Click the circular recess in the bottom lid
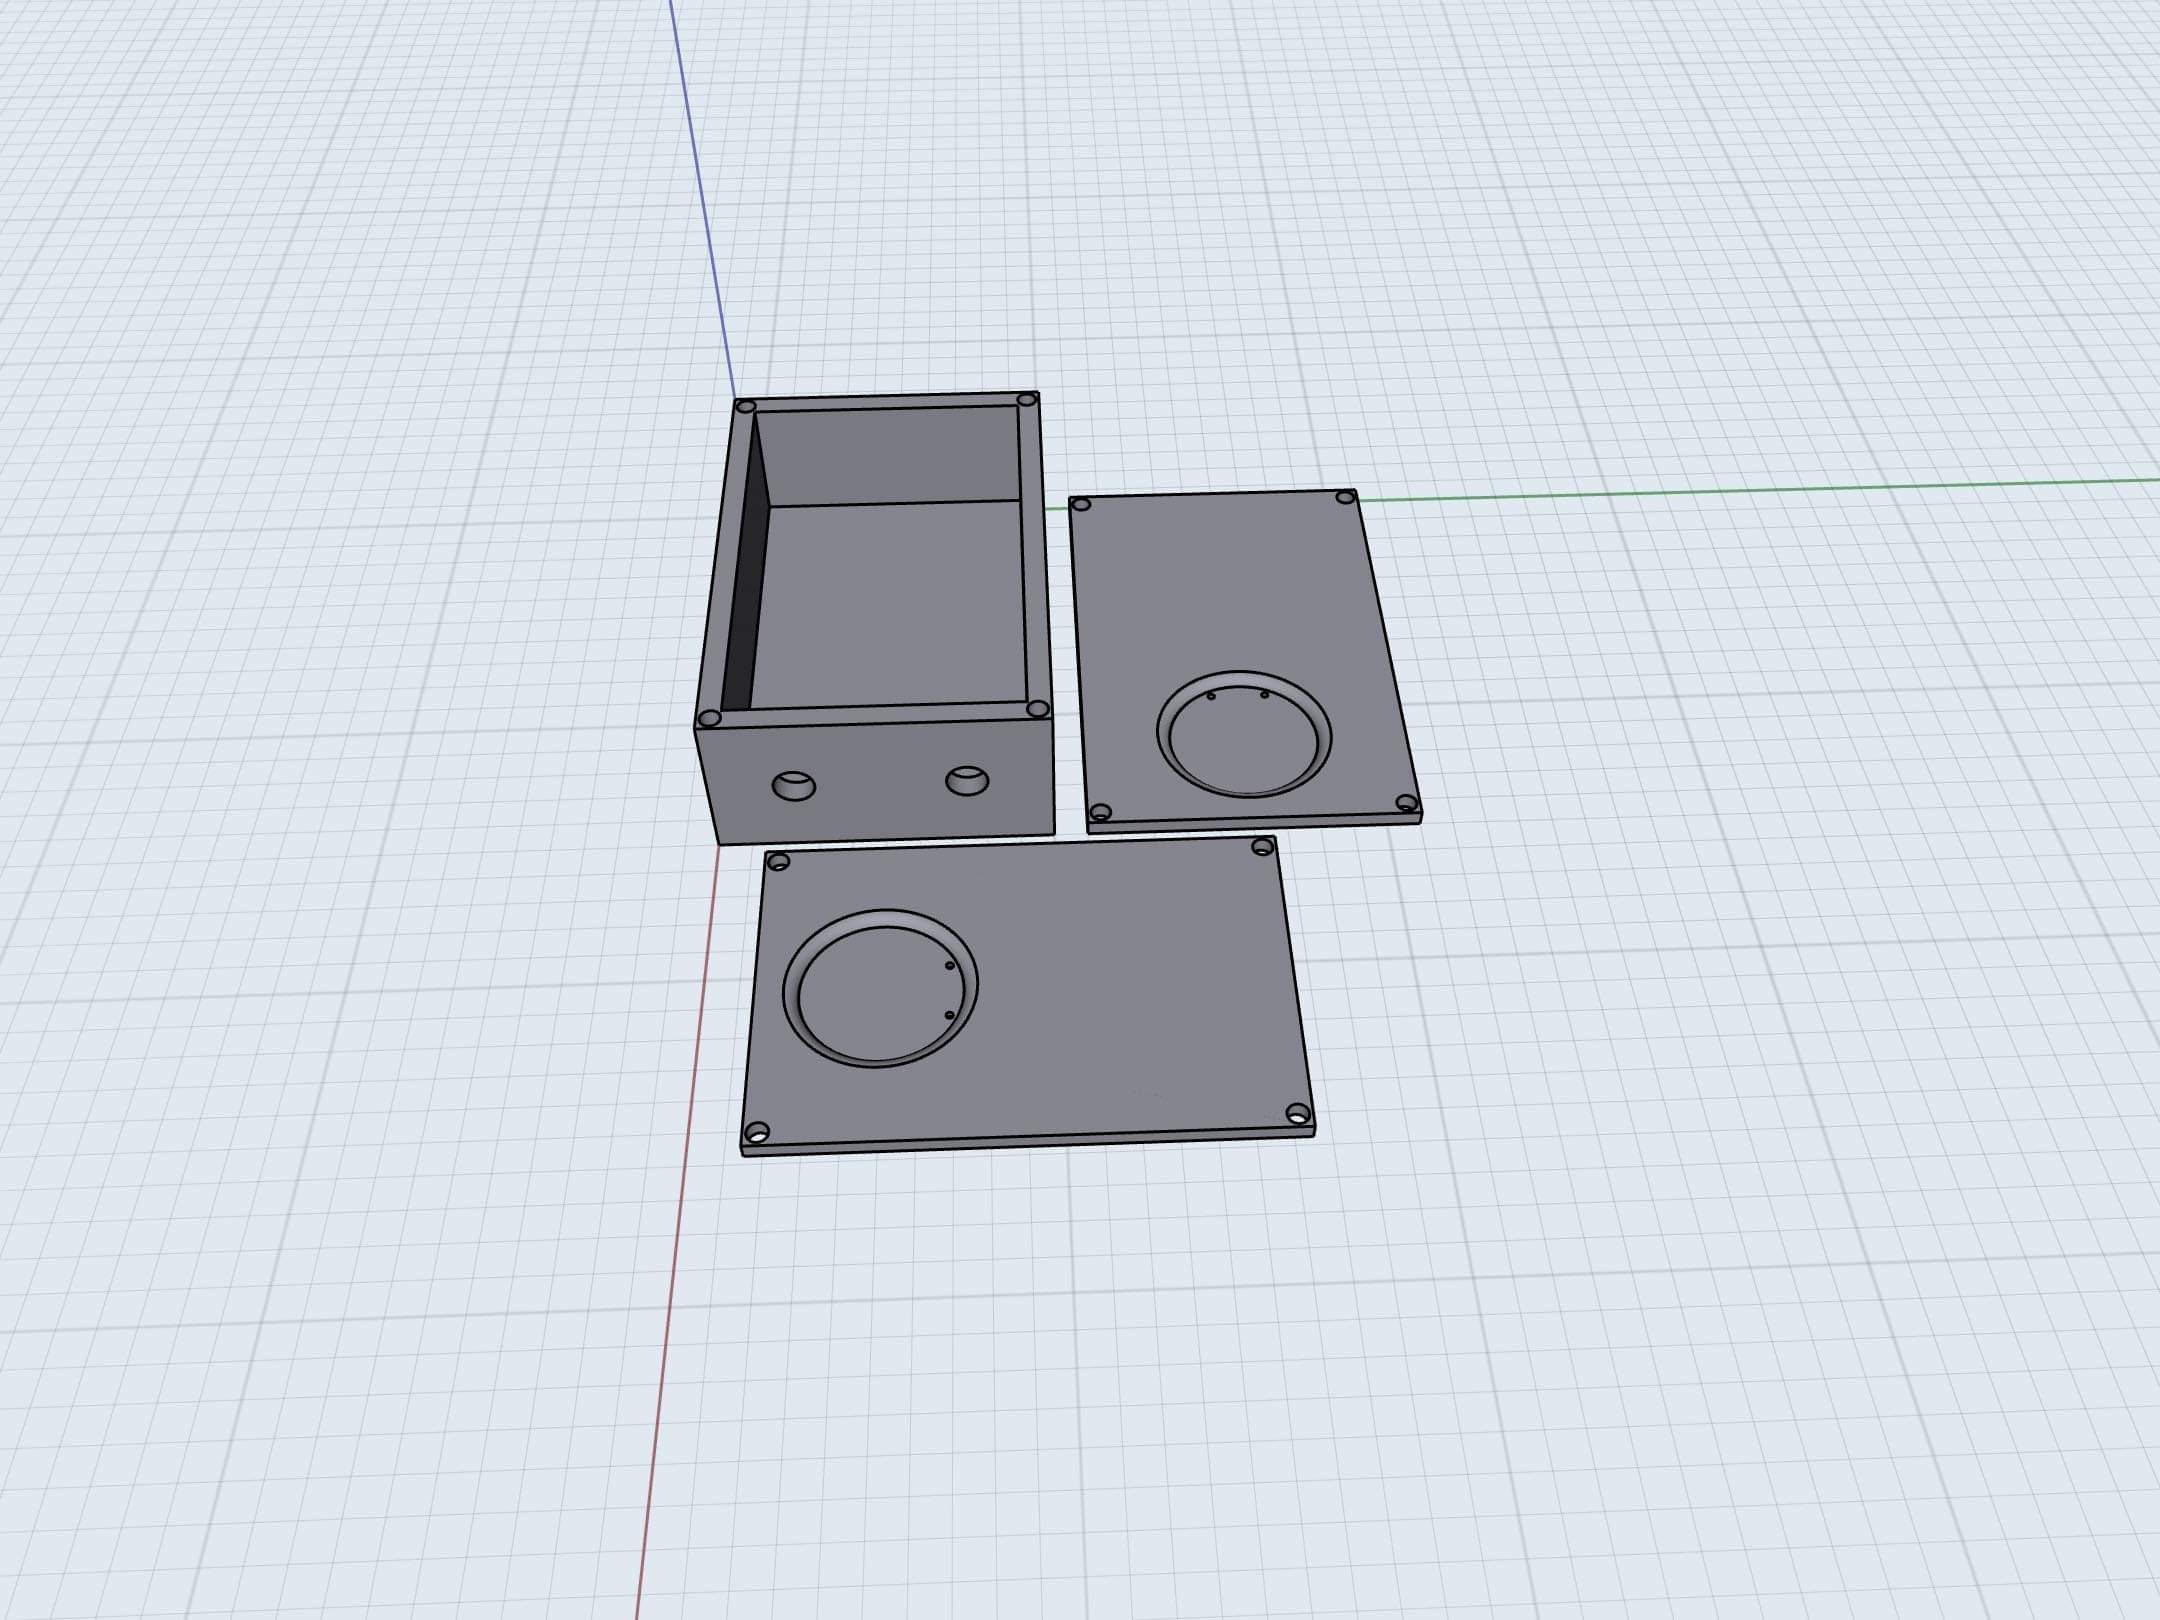The image size is (2160, 1620). (880, 990)
